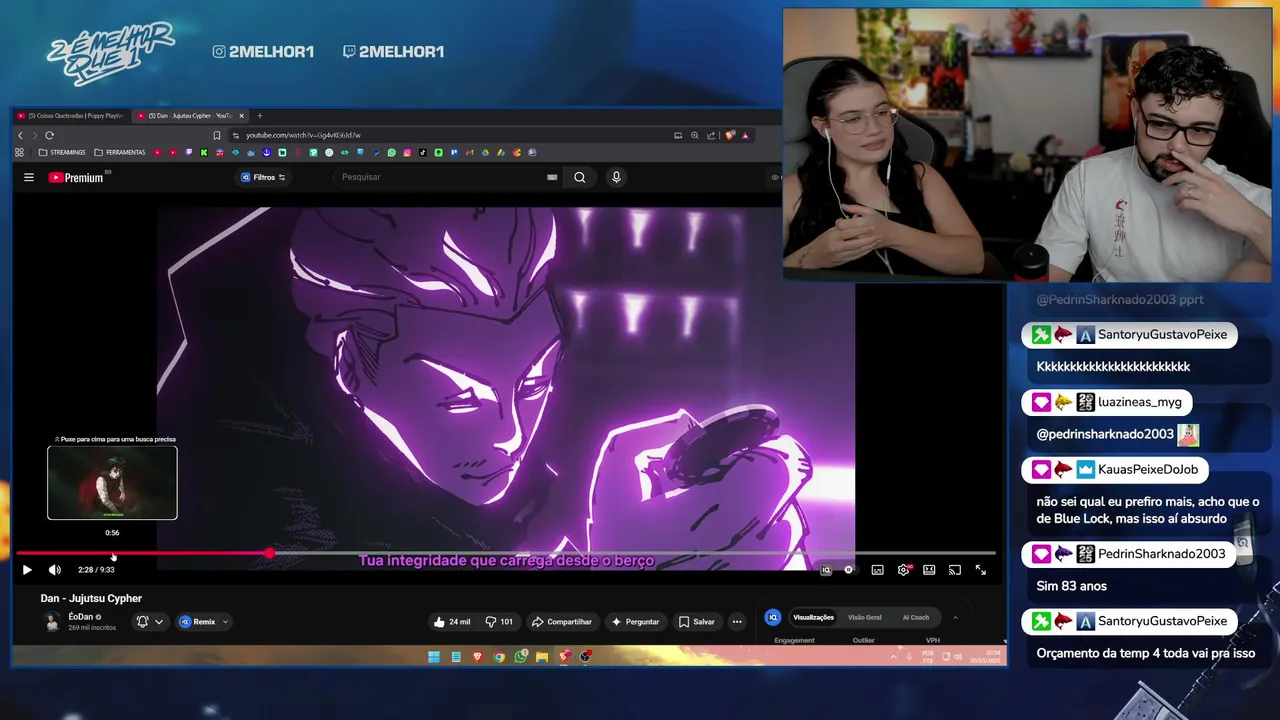Bookmark this page from address bar
Viewport: 1280px width, 720px height.
216,135
